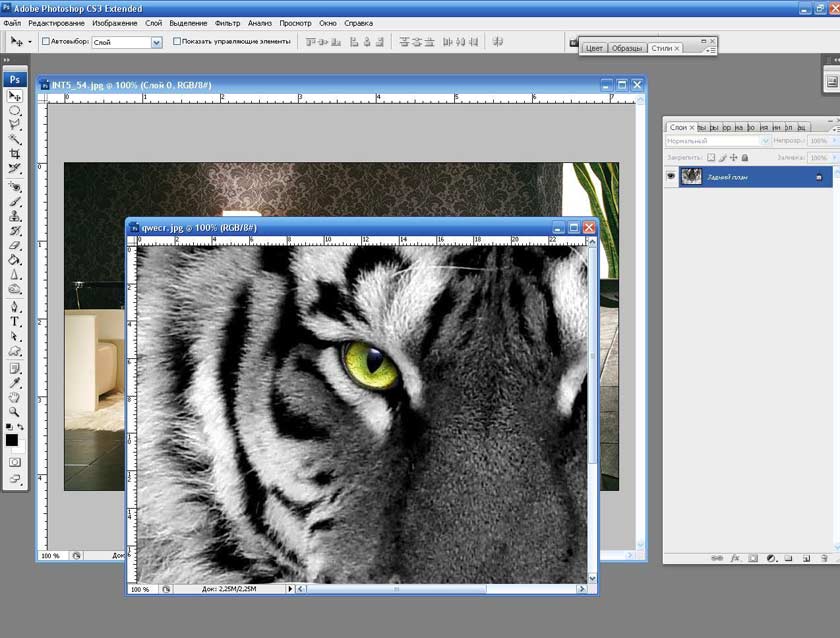The height and width of the screenshot is (638, 840).
Task: Choose the Horizontal Type tool
Action: [x=15, y=322]
